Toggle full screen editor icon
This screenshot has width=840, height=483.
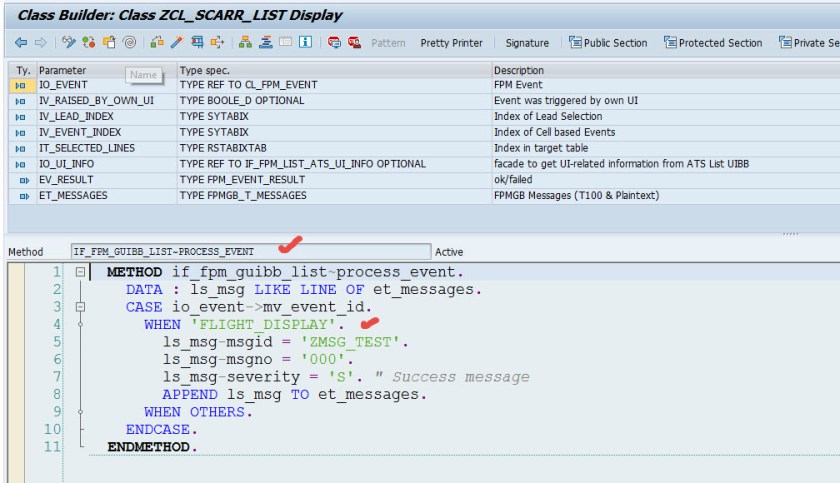(286, 42)
